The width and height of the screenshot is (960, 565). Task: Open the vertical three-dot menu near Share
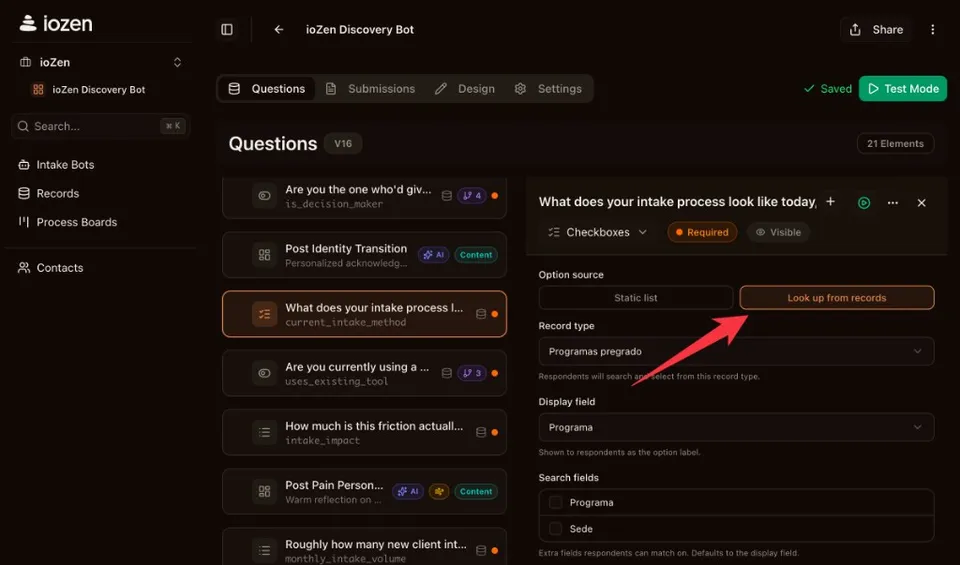point(932,29)
